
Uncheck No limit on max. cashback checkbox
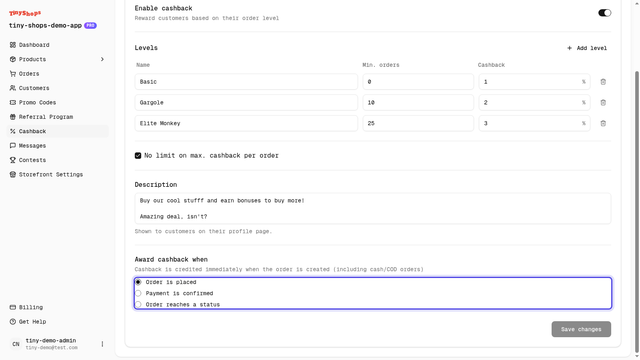[138, 156]
